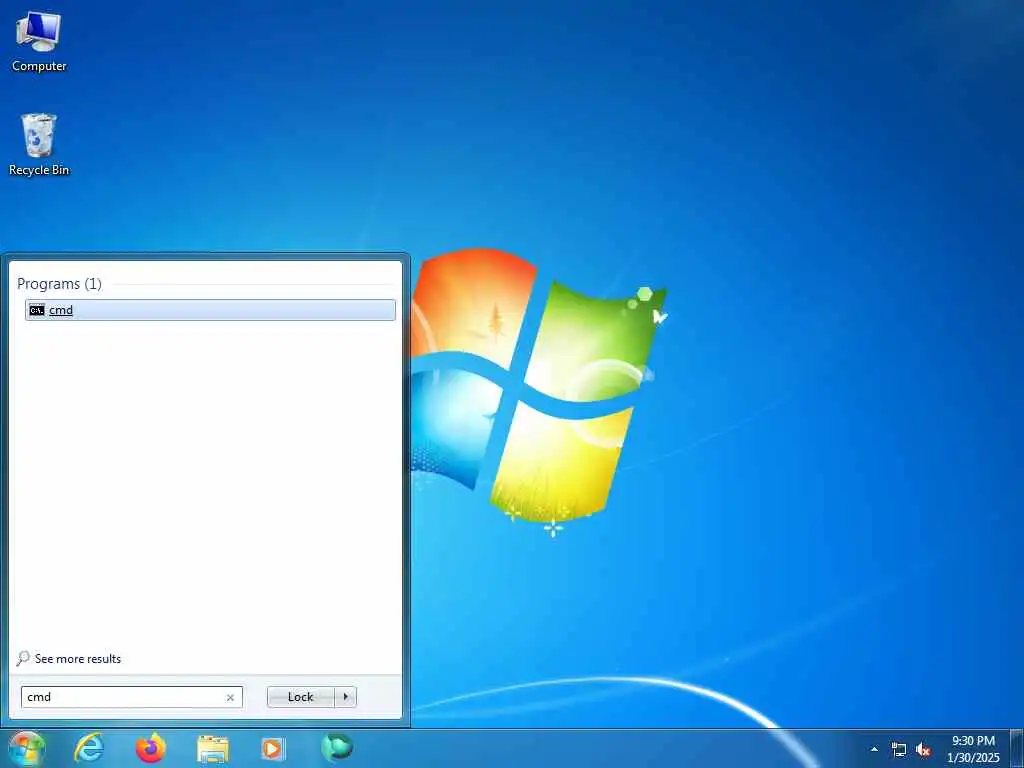1024x768 pixels.
Task: Click the muted volume tray icon
Action: (923, 750)
